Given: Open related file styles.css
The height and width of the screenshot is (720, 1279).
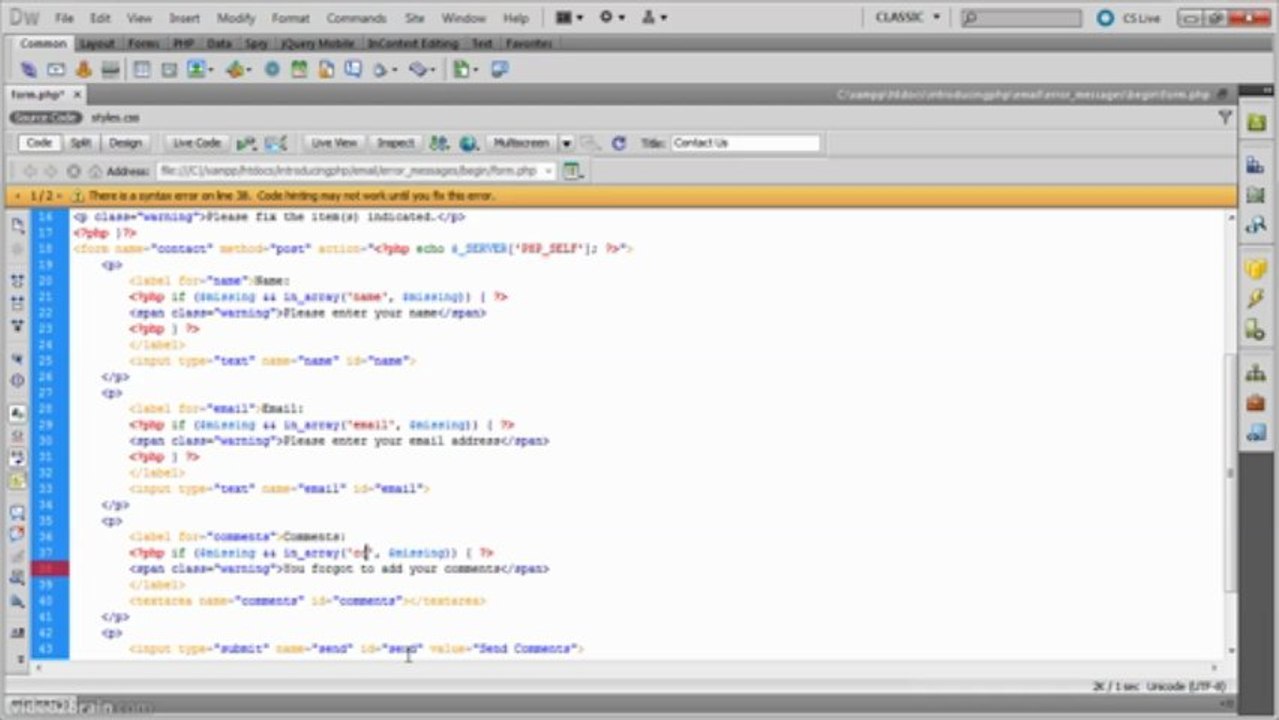Looking at the screenshot, I should pyautogui.click(x=115, y=117).
